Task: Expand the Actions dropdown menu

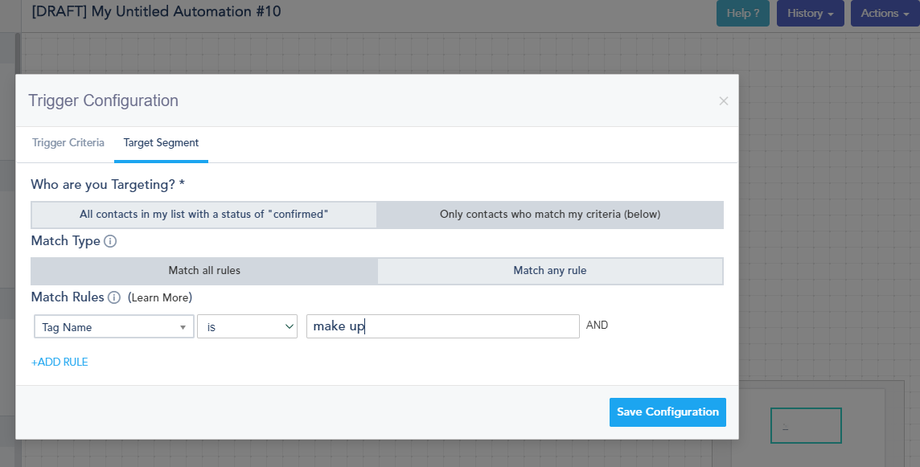Action: click(x=884, y=13)
